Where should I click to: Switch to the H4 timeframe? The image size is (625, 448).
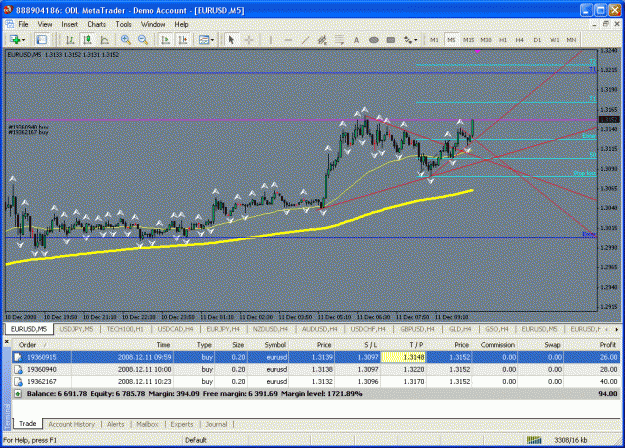pyautogui.click(x=520, y=40)
